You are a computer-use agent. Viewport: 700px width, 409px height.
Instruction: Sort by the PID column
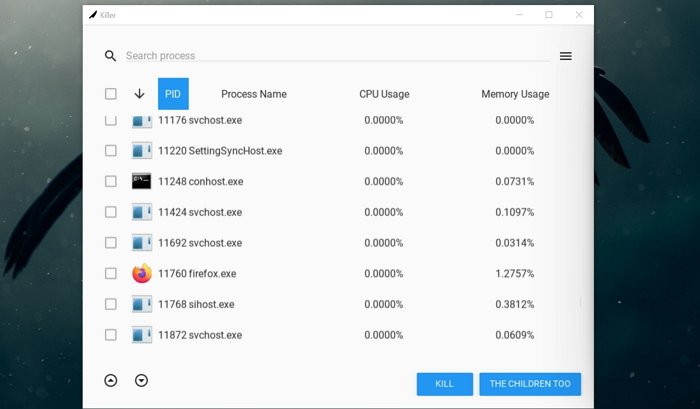pyautogui.click(x=173, y=94)
